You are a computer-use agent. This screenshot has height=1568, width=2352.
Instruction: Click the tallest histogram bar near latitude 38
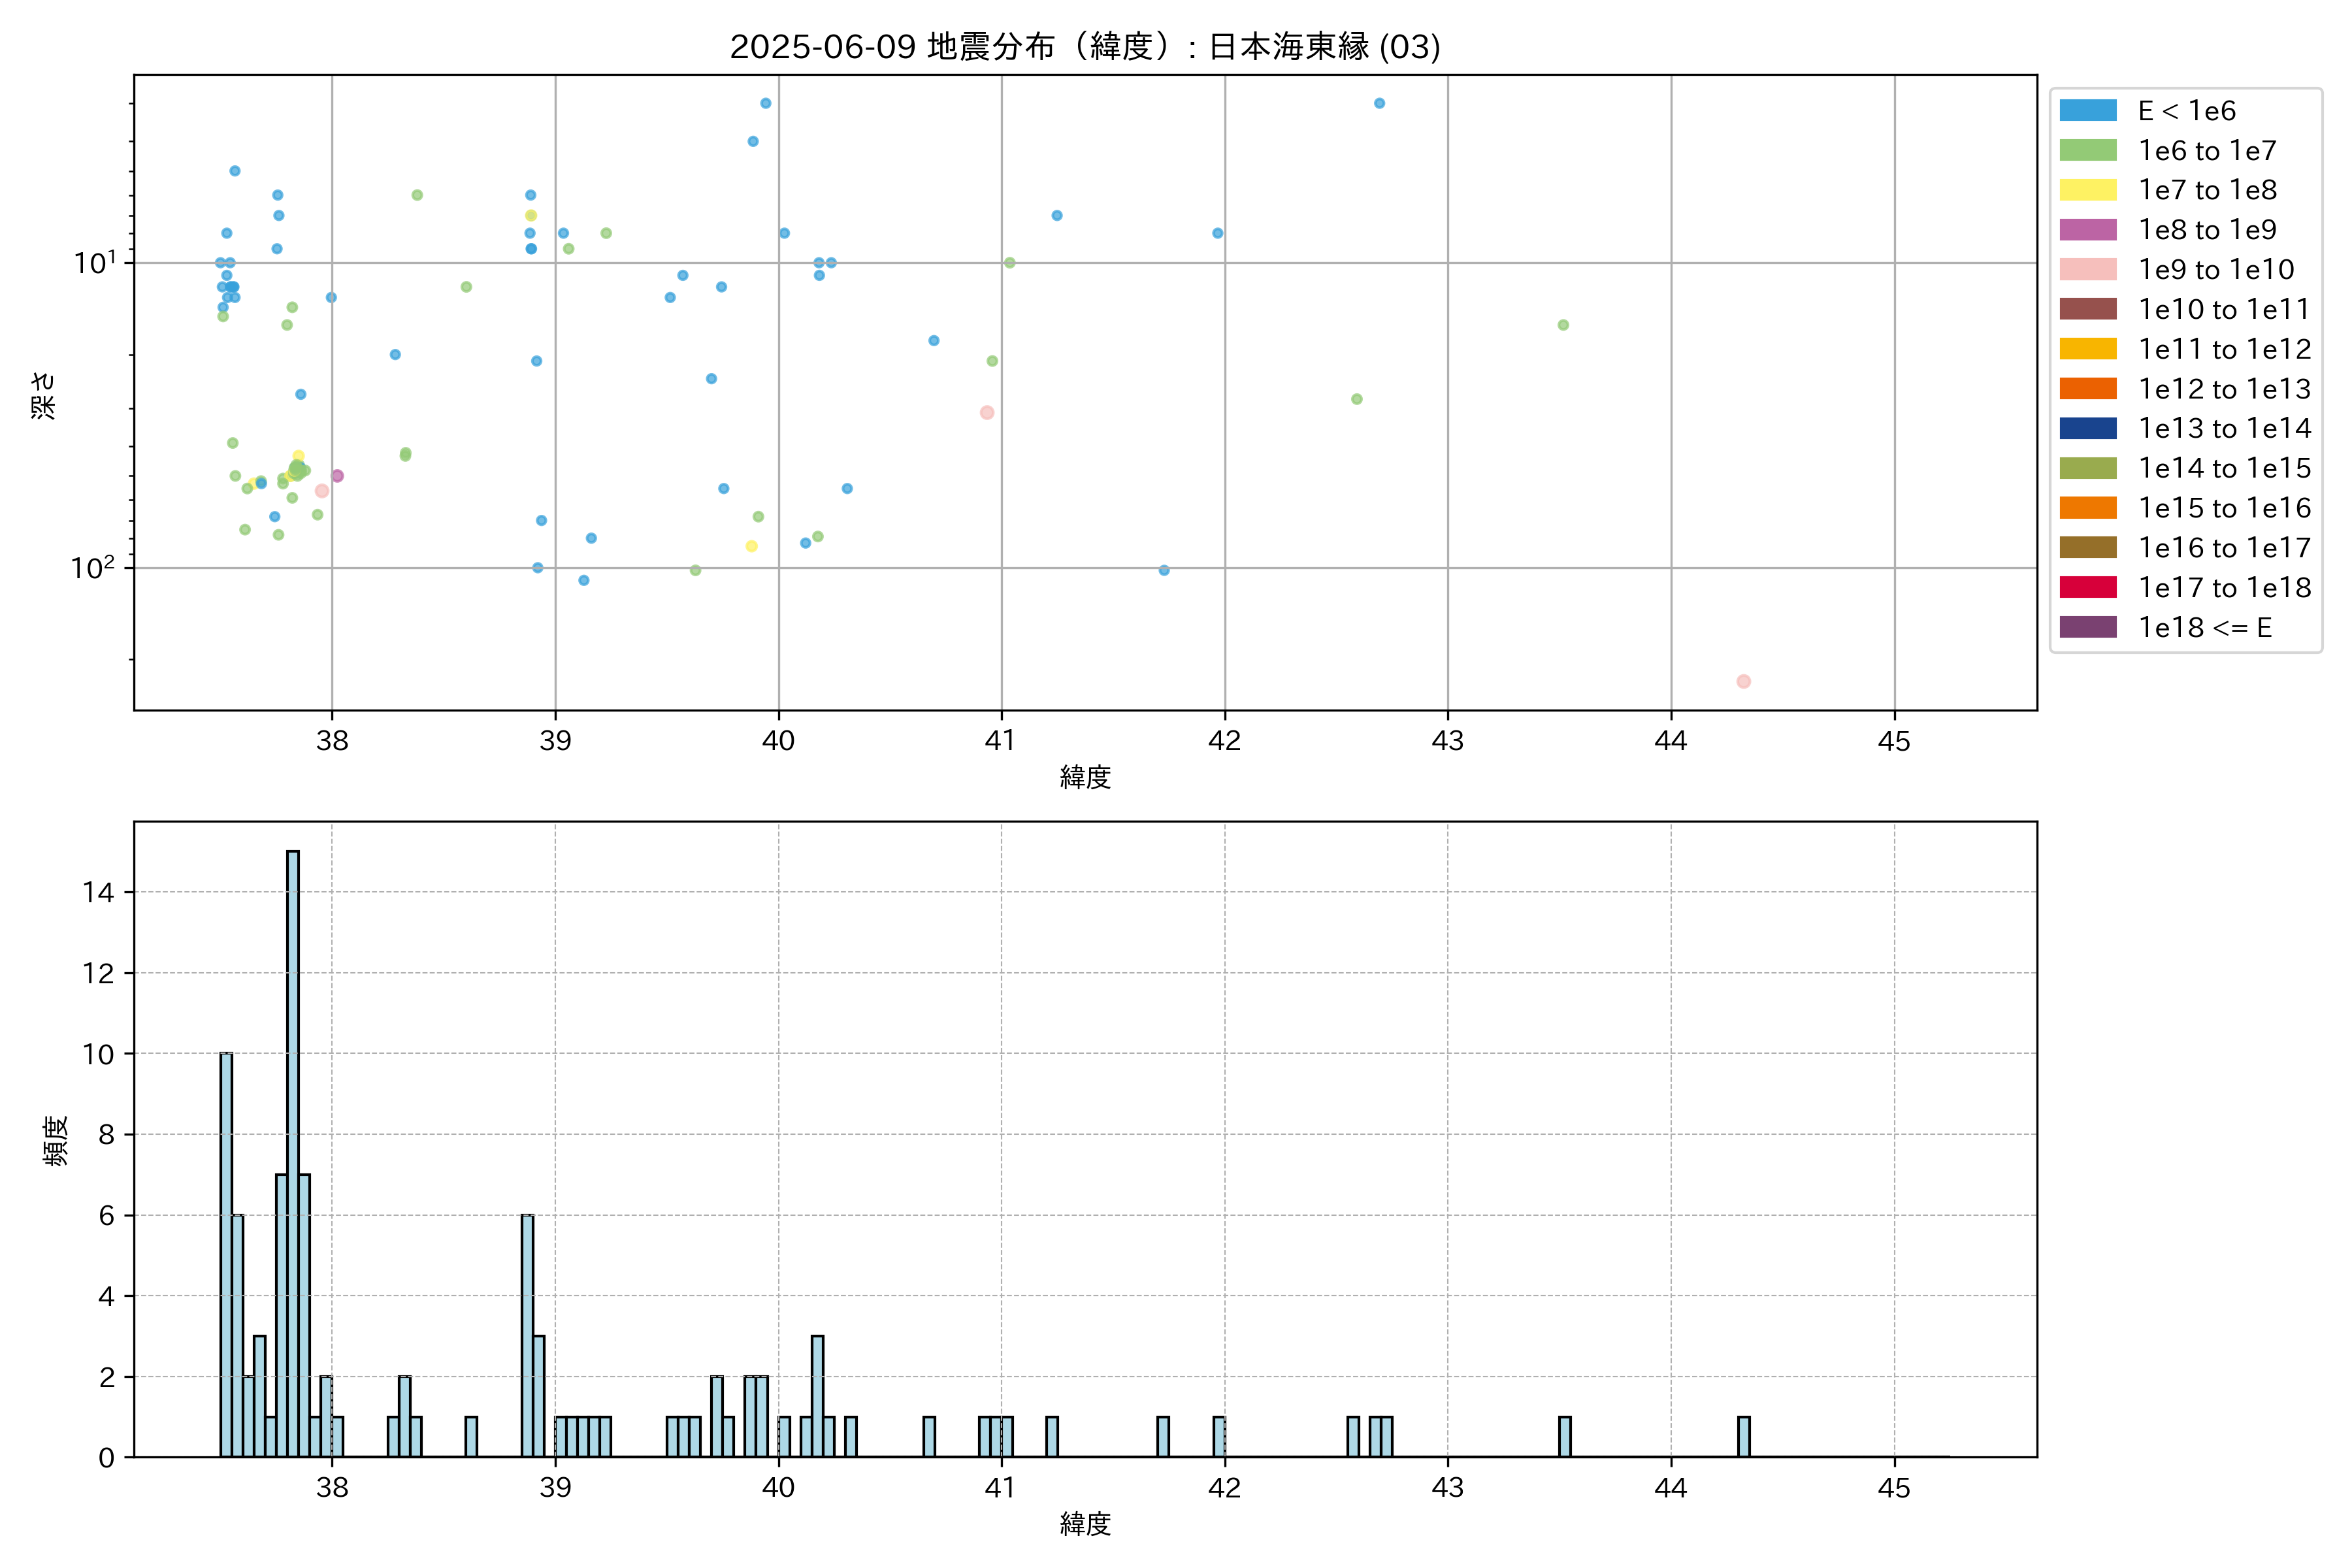(x=293, y=1153)
